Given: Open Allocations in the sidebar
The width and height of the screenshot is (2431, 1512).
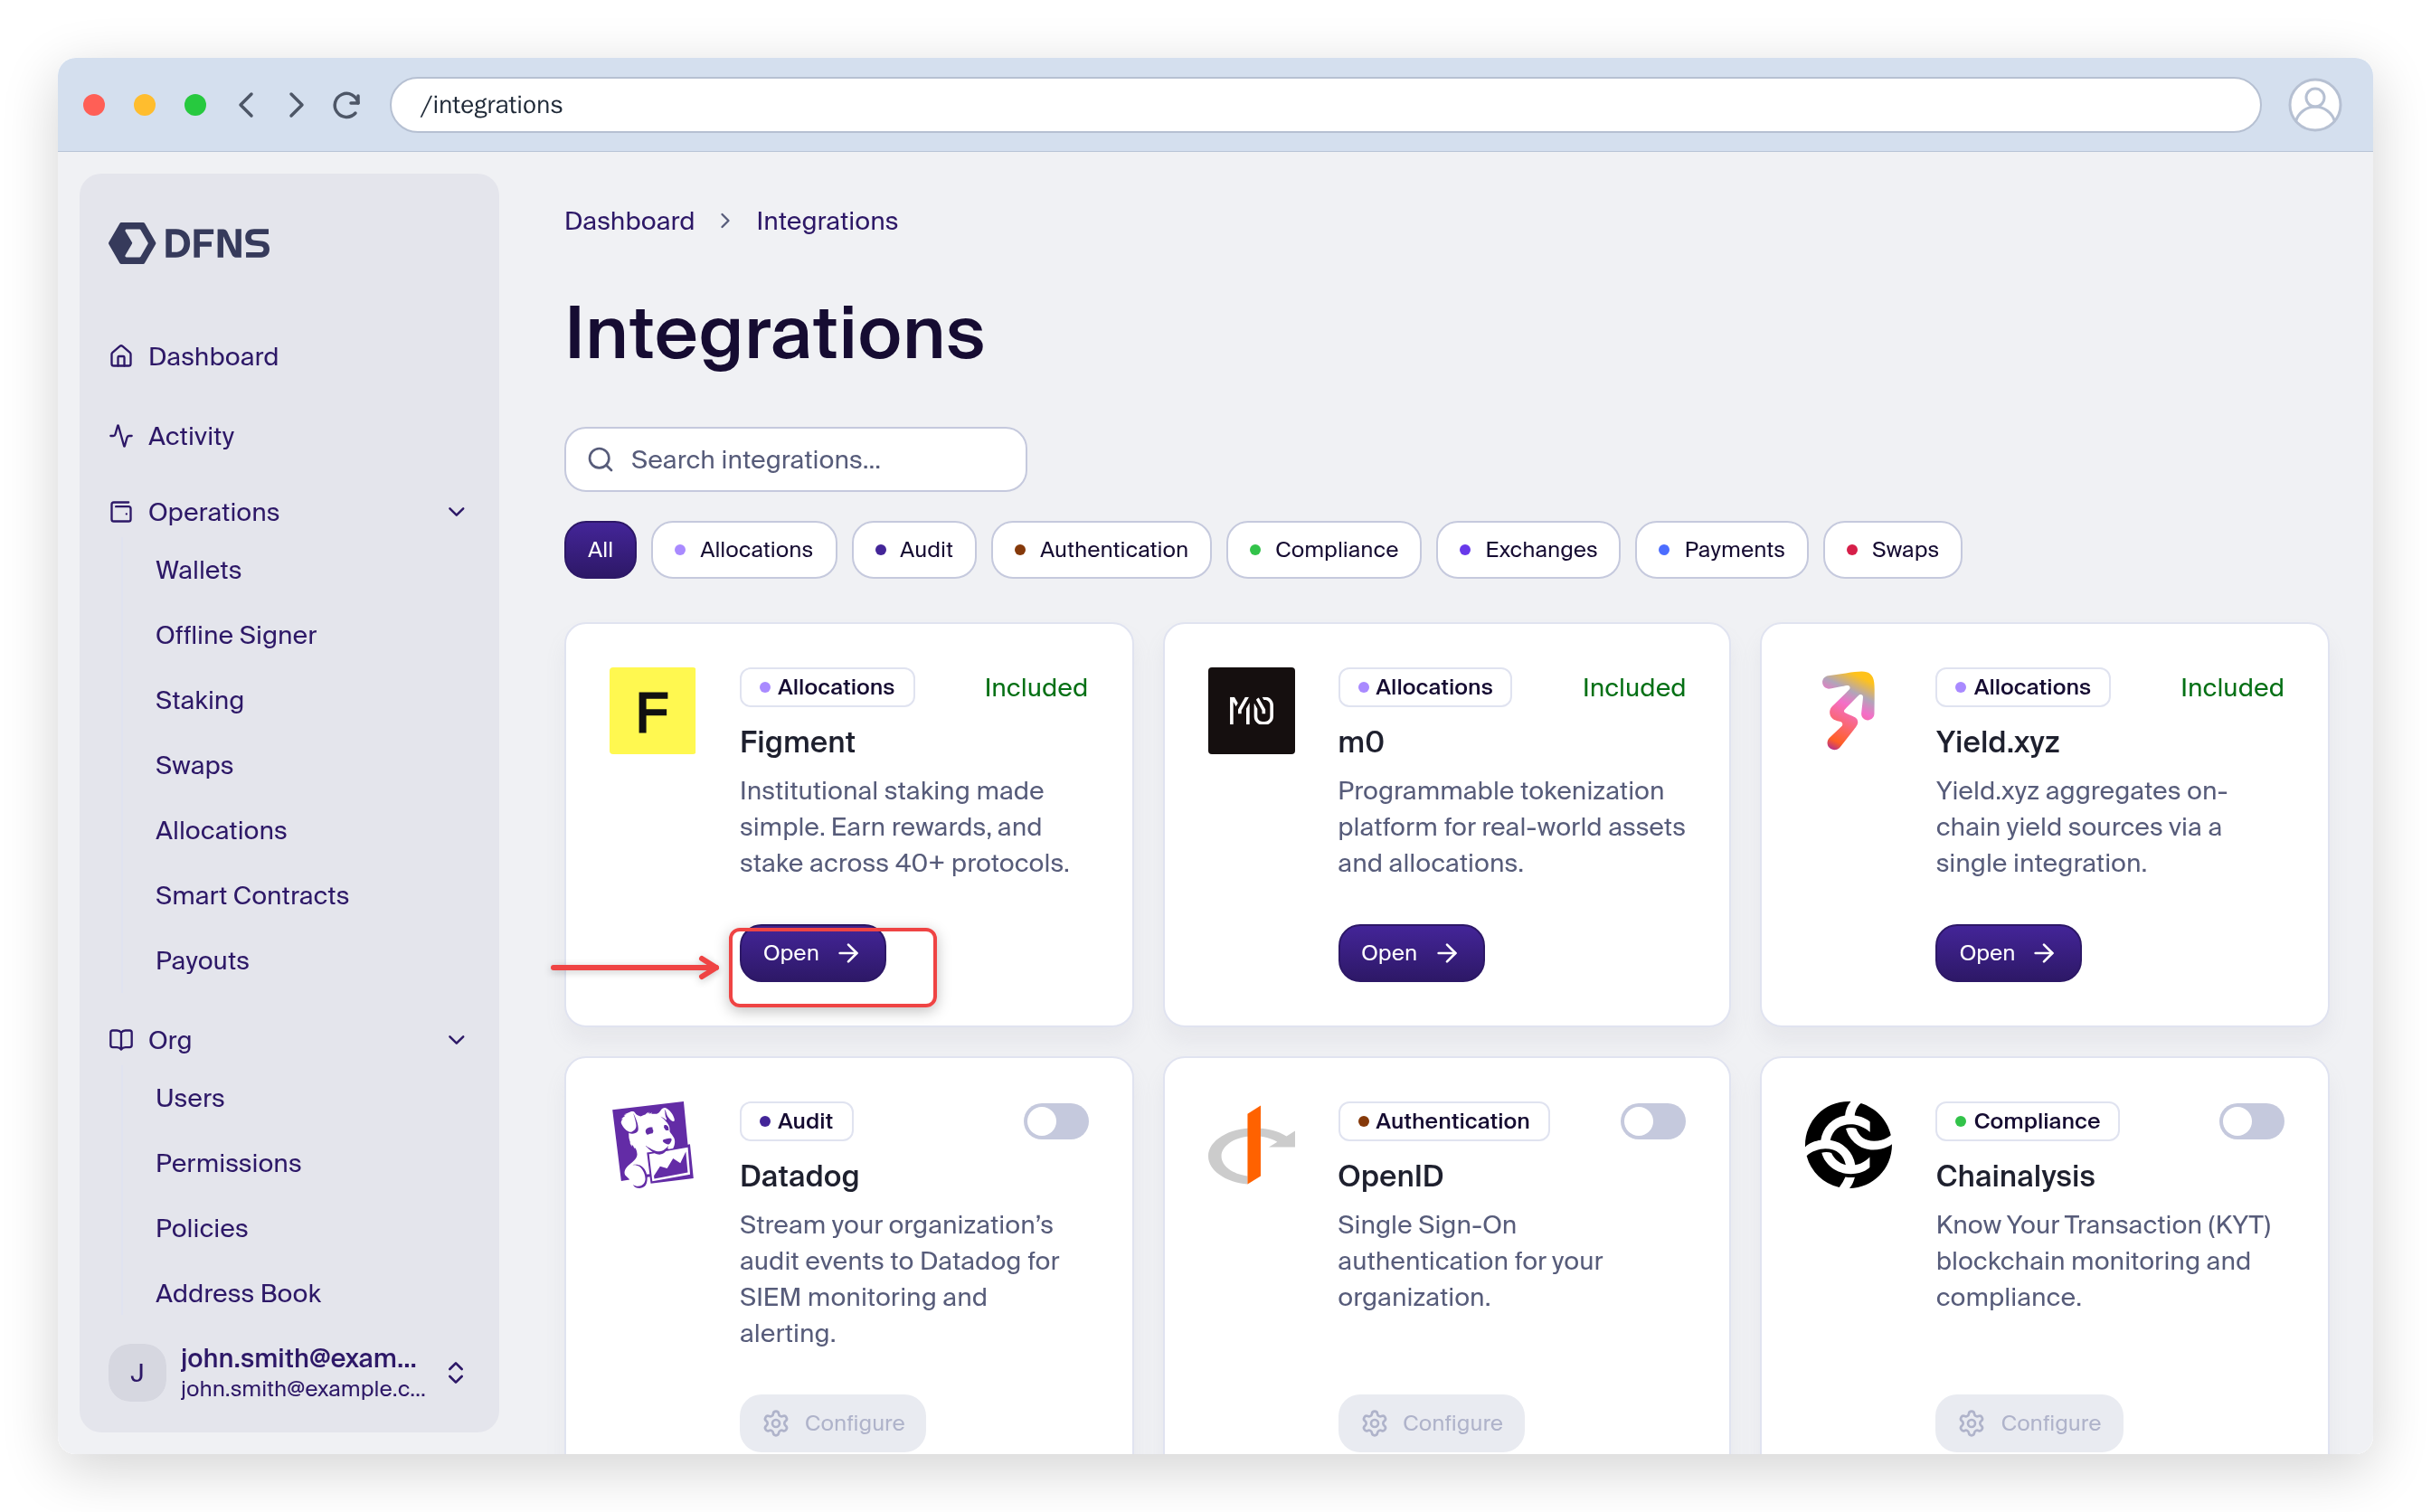Looking at the screenshot, I should (x=220, y=830).
